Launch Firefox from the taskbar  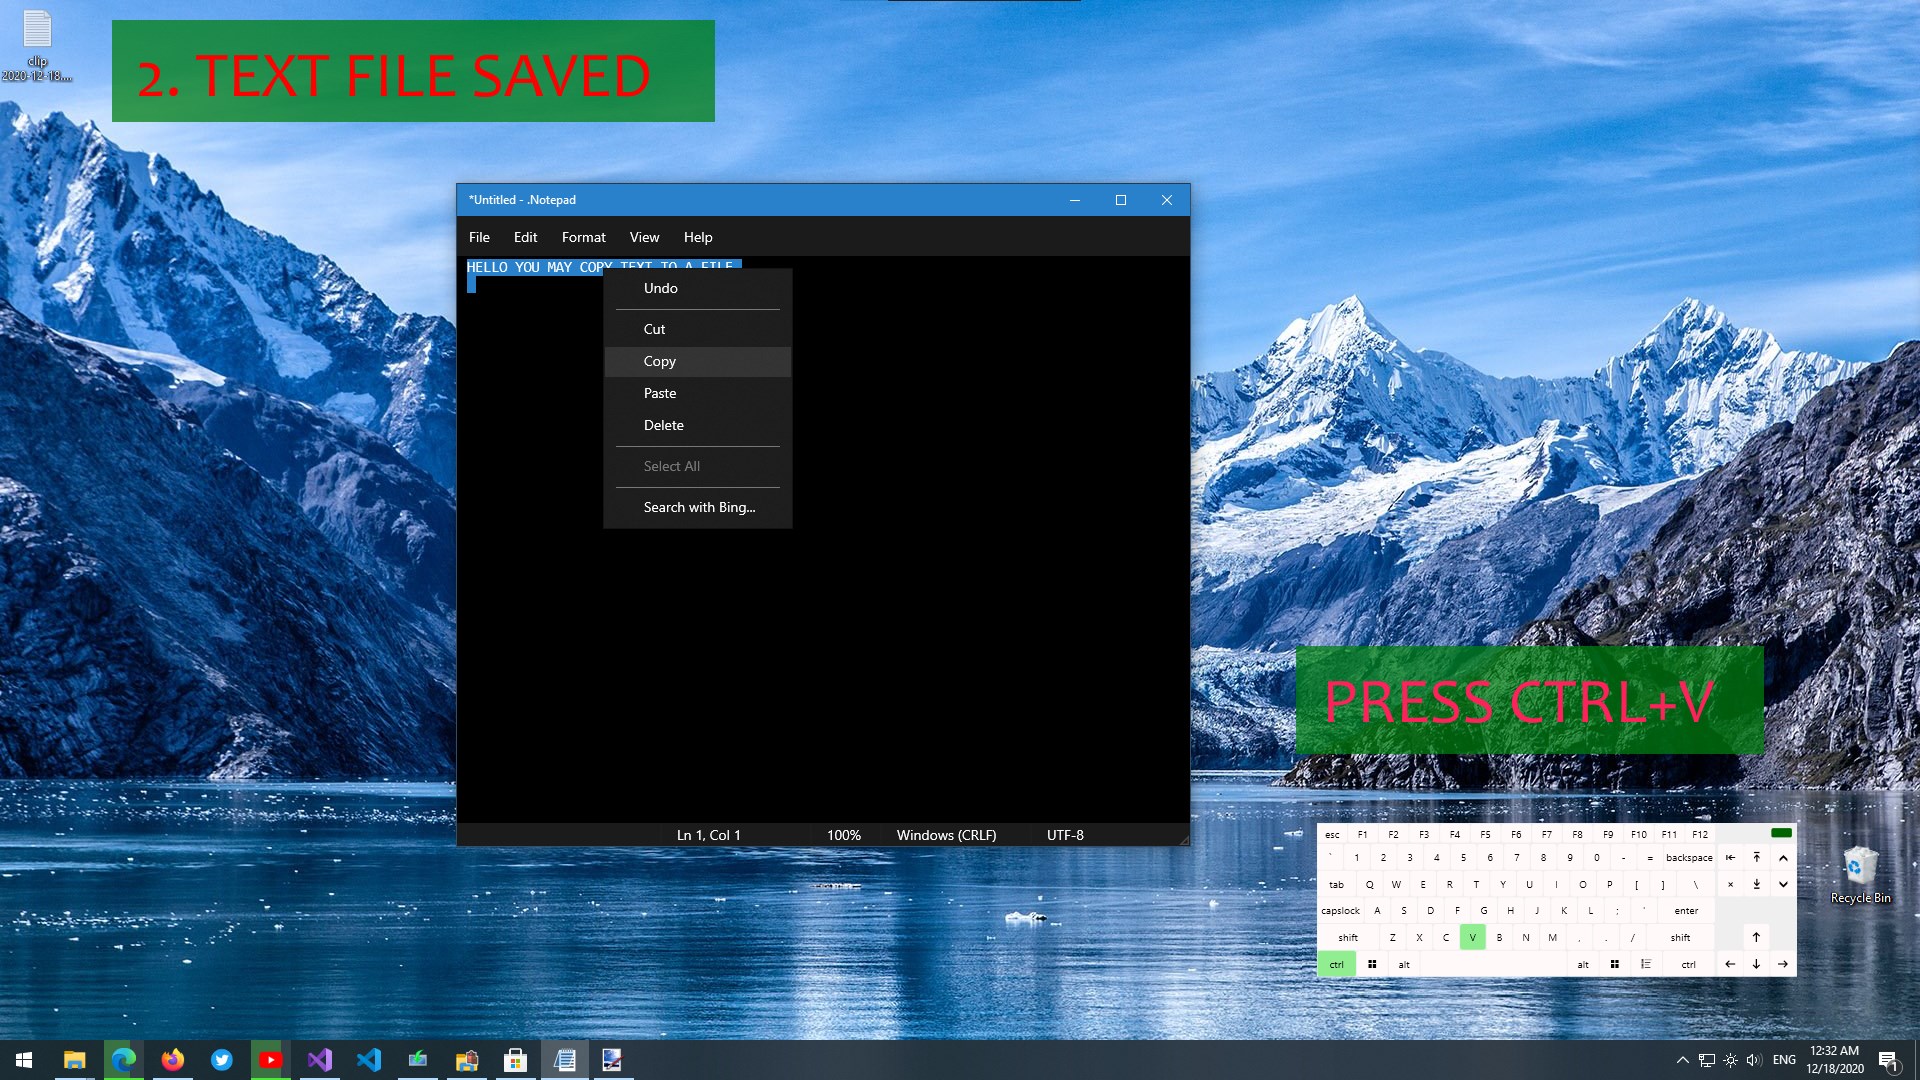(172, 1060)
